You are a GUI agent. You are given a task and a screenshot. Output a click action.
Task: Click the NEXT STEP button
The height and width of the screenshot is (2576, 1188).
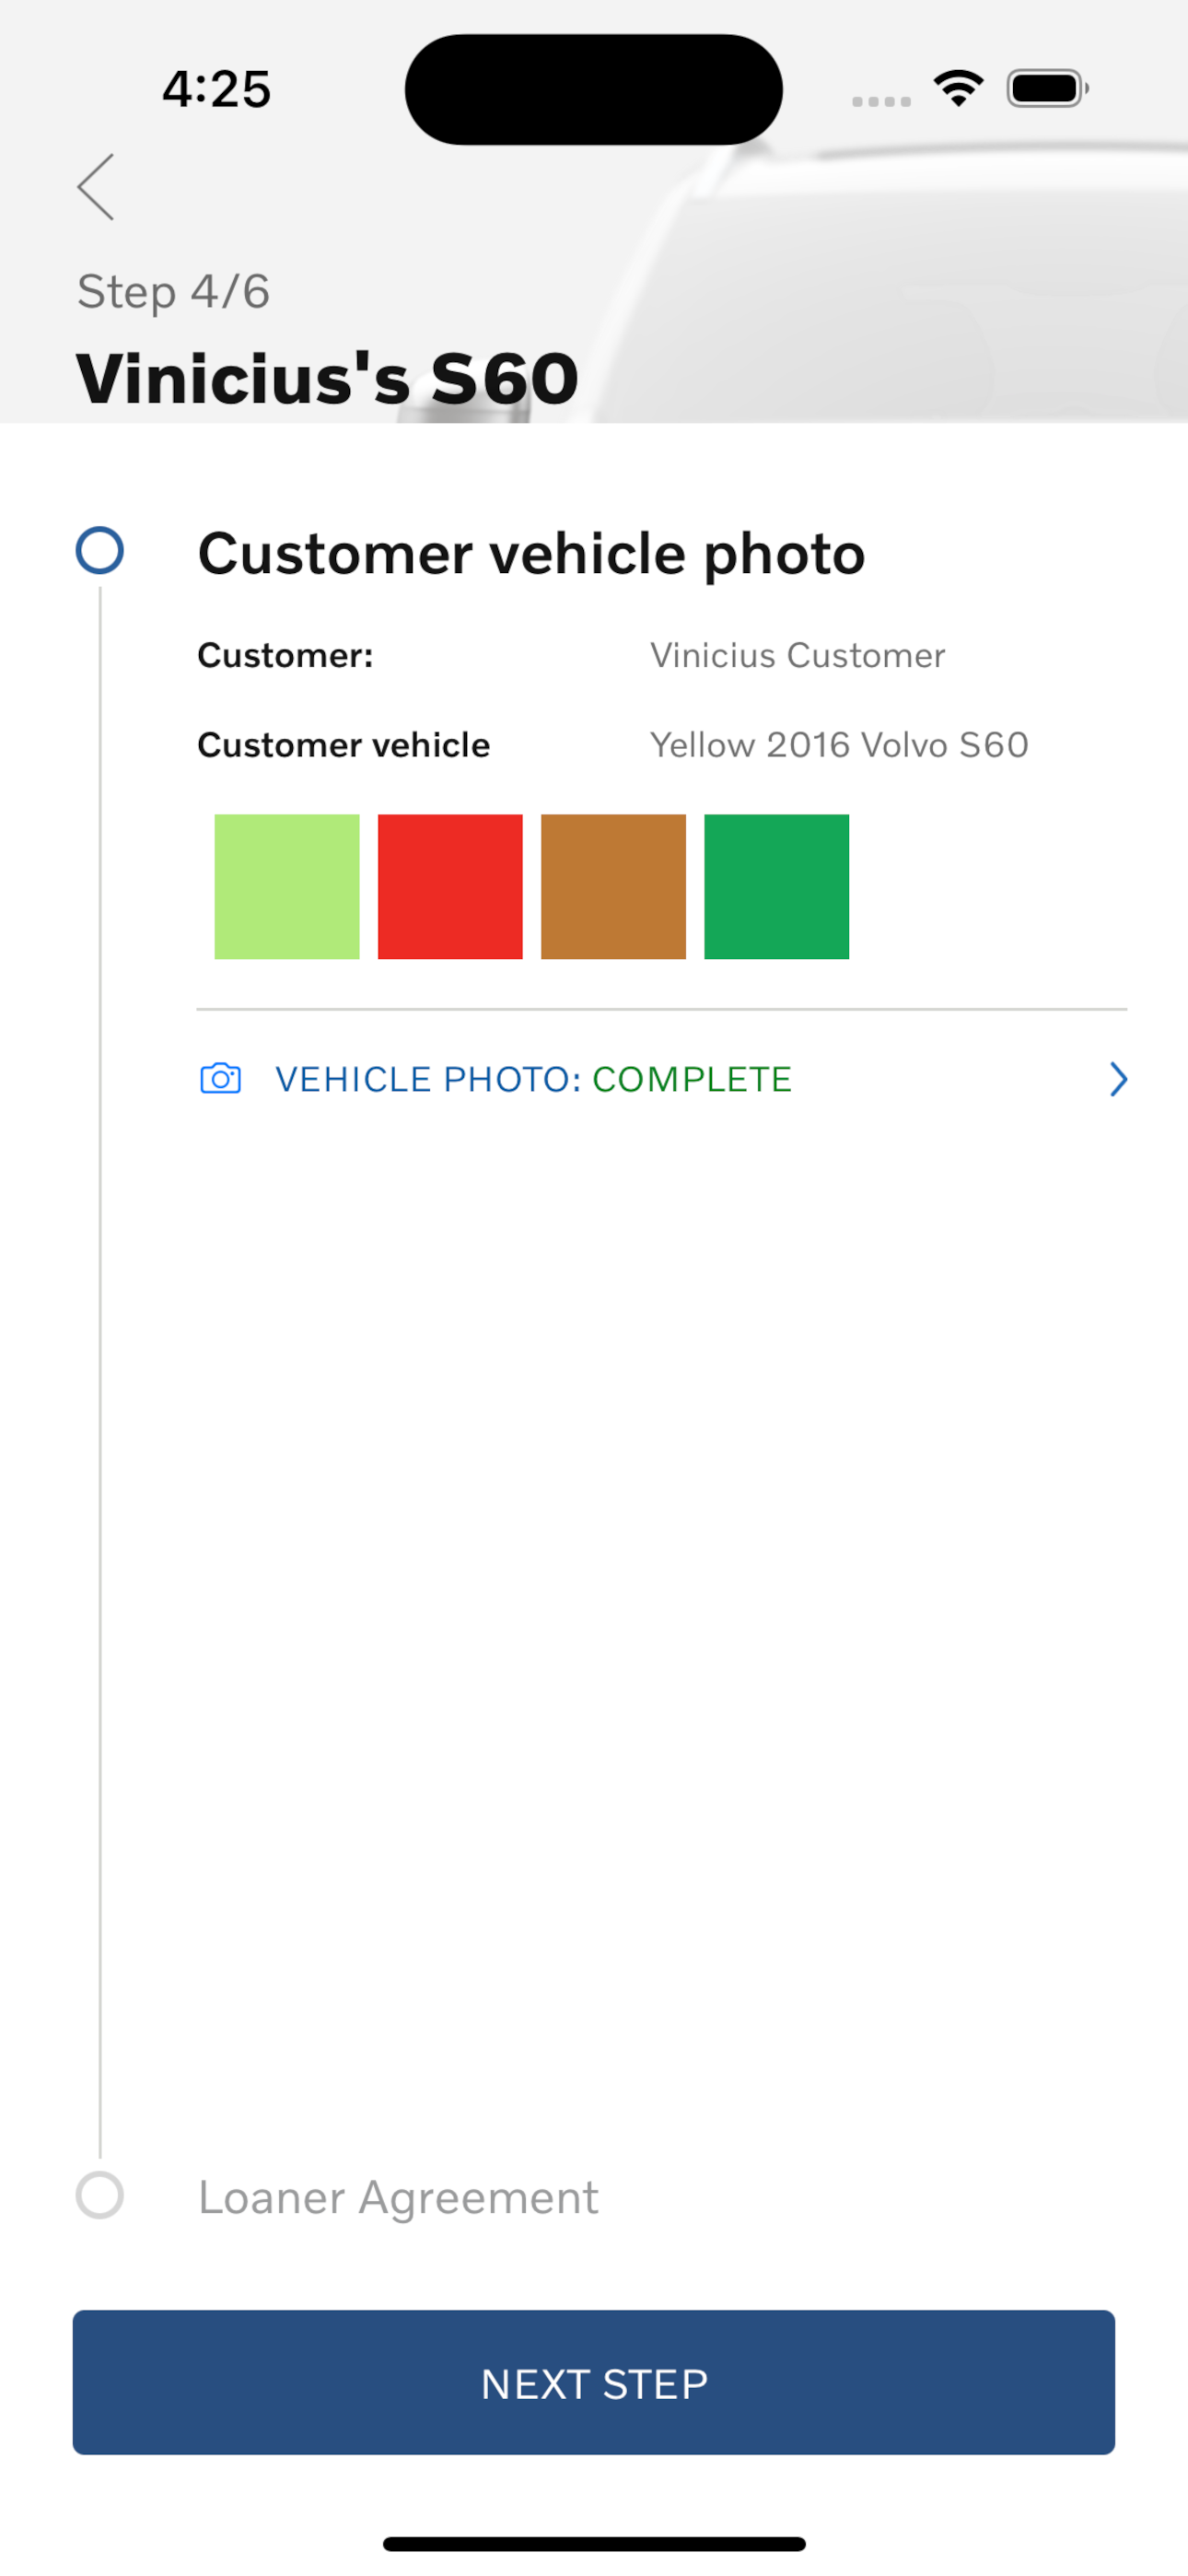click(594, 2382)
